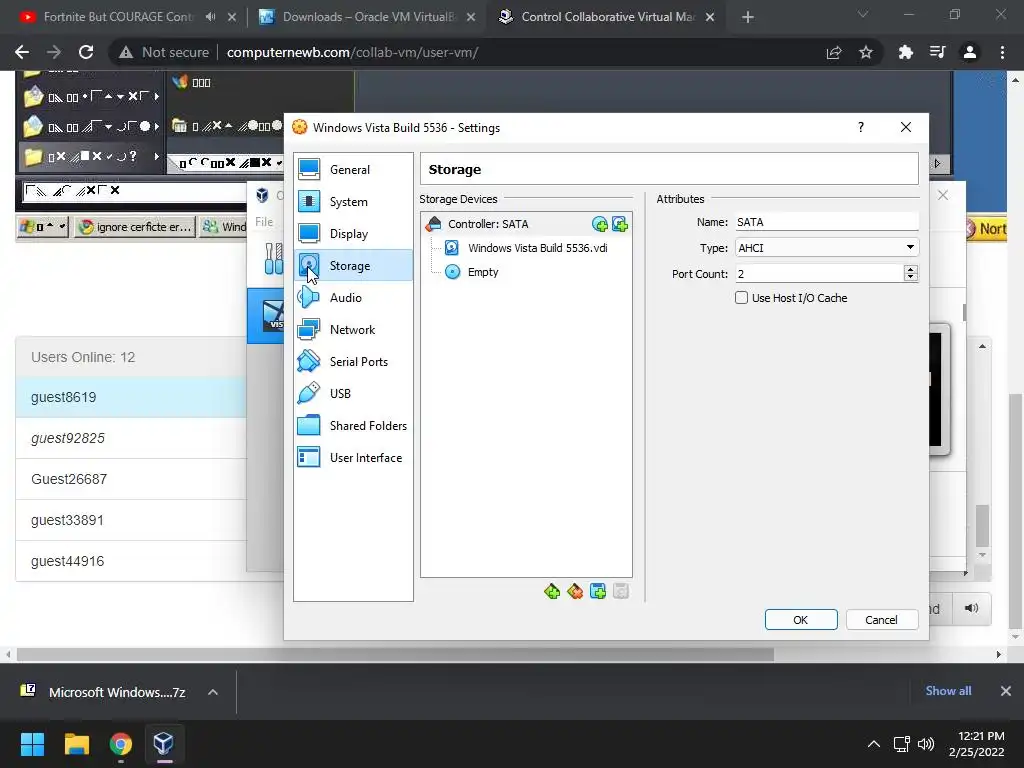The height and width of the screenshot is (768, 1024).
Task: Open the Windows Start menu
Action: [32, 744]
